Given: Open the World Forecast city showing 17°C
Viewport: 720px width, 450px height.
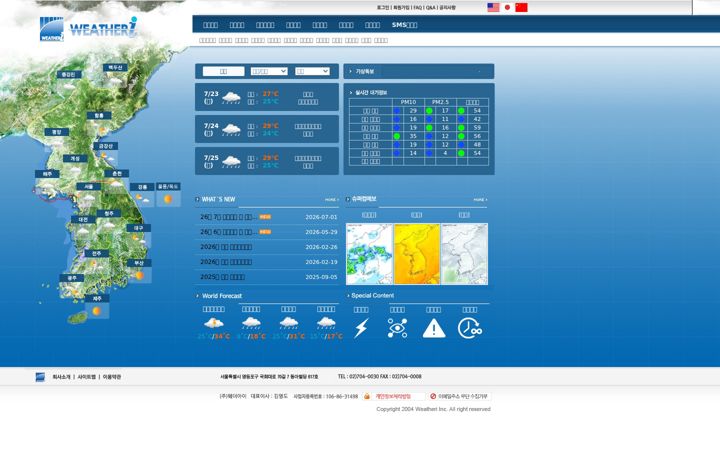Looking at the screenshot, I should pos(326,324).
